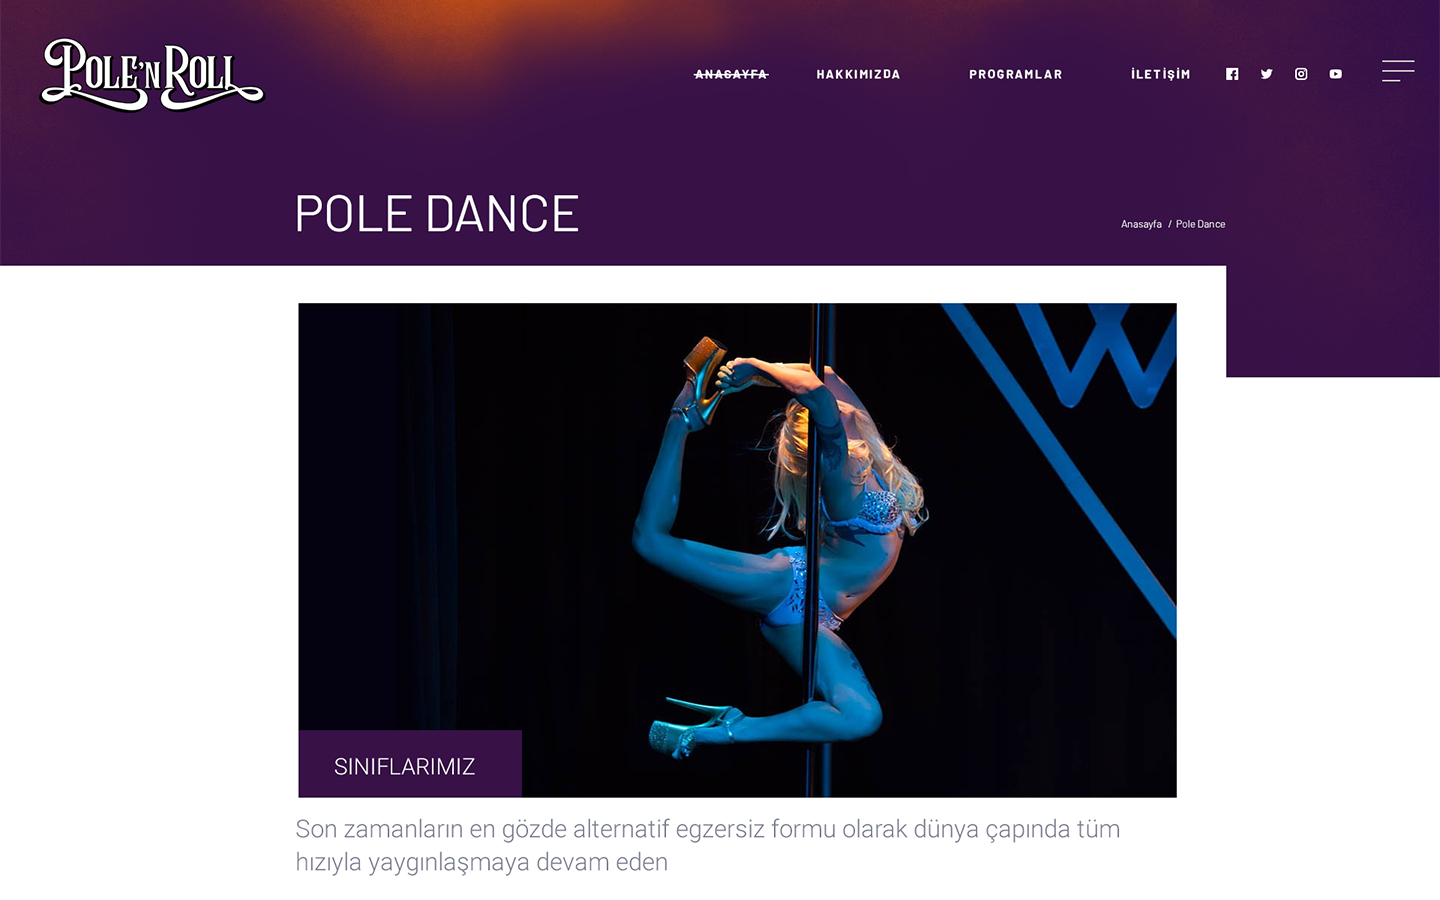Screen dimensions: 1440x900
Task: Click the purple block beside the banner
Action: [1333, 321]
